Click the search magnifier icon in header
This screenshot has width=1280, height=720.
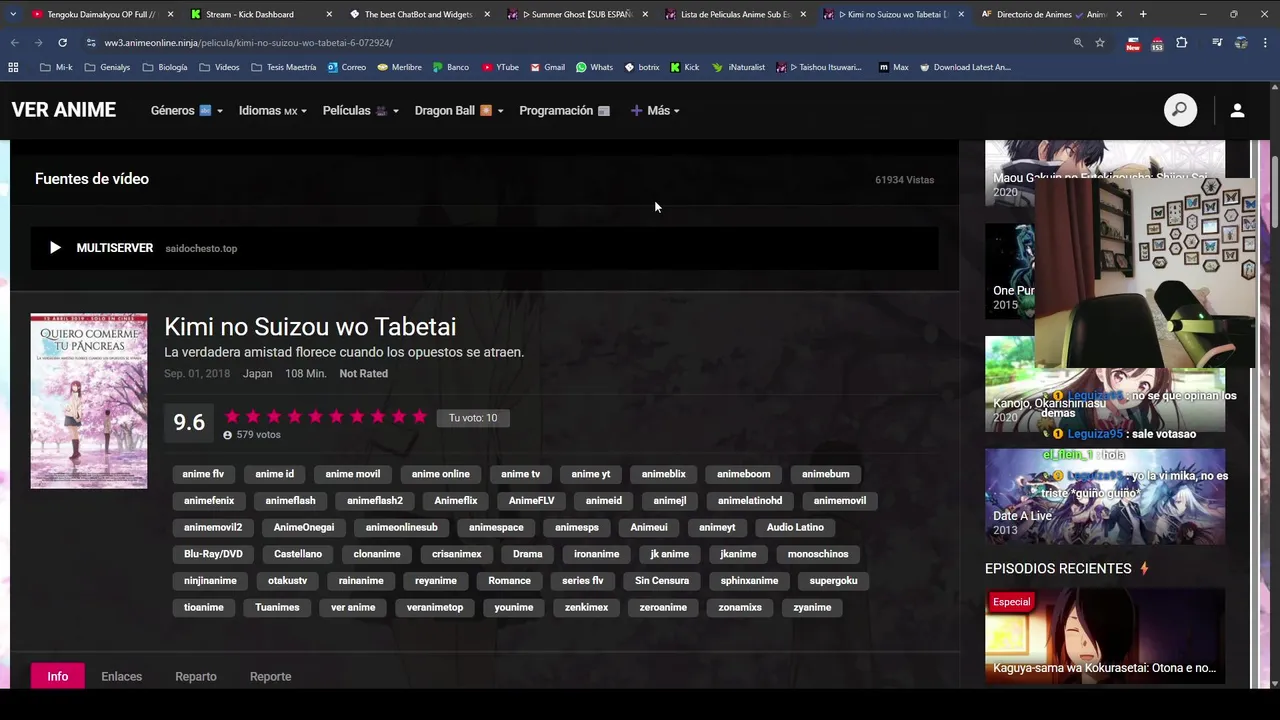pos(1180,110)
